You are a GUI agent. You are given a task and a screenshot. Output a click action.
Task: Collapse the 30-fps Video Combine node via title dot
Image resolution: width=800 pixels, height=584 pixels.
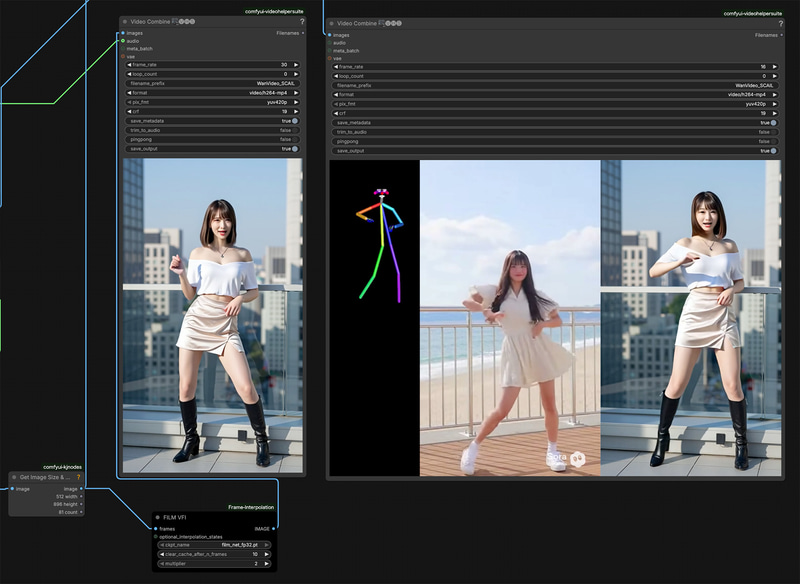coord(125,22)
